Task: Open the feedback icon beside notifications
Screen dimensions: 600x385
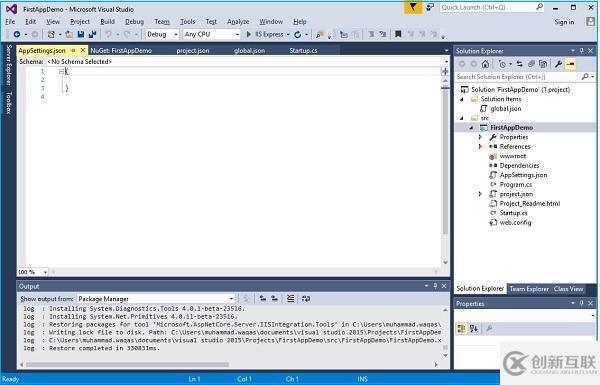Action: (x=430, y=7)
